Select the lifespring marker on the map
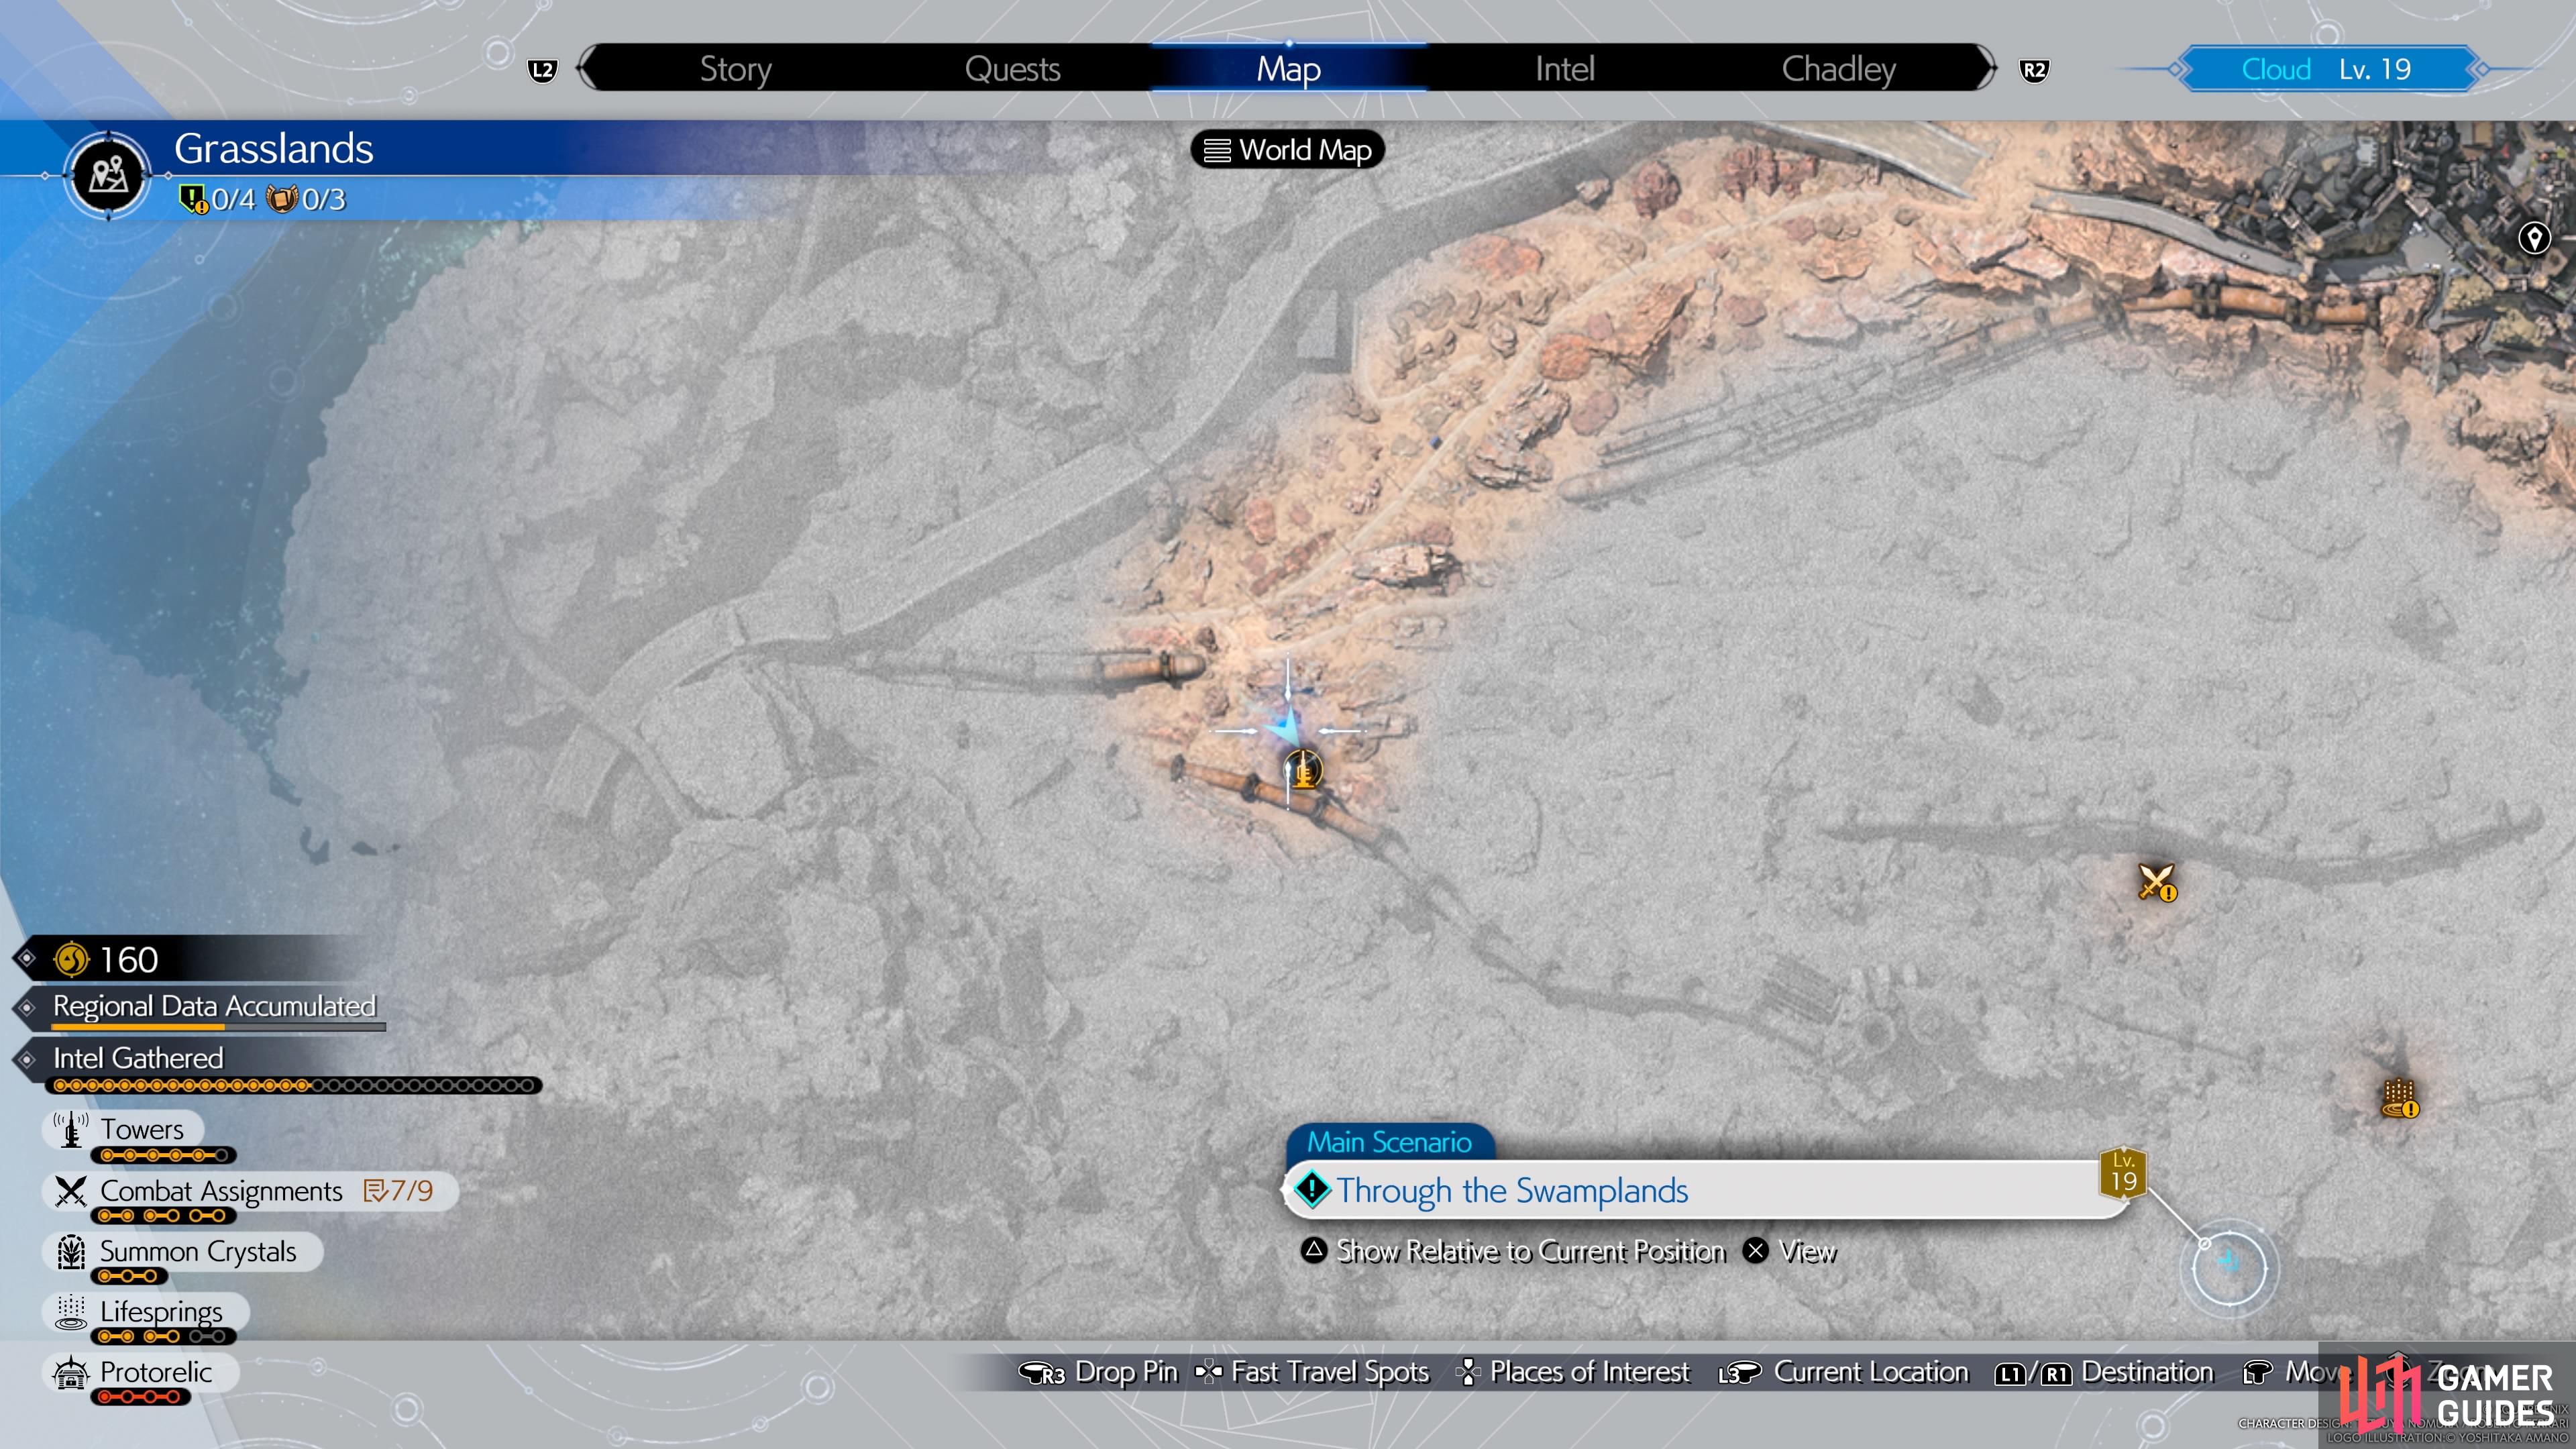The height and width of the screenshot is (1449, 2576). [2399, 1099]
